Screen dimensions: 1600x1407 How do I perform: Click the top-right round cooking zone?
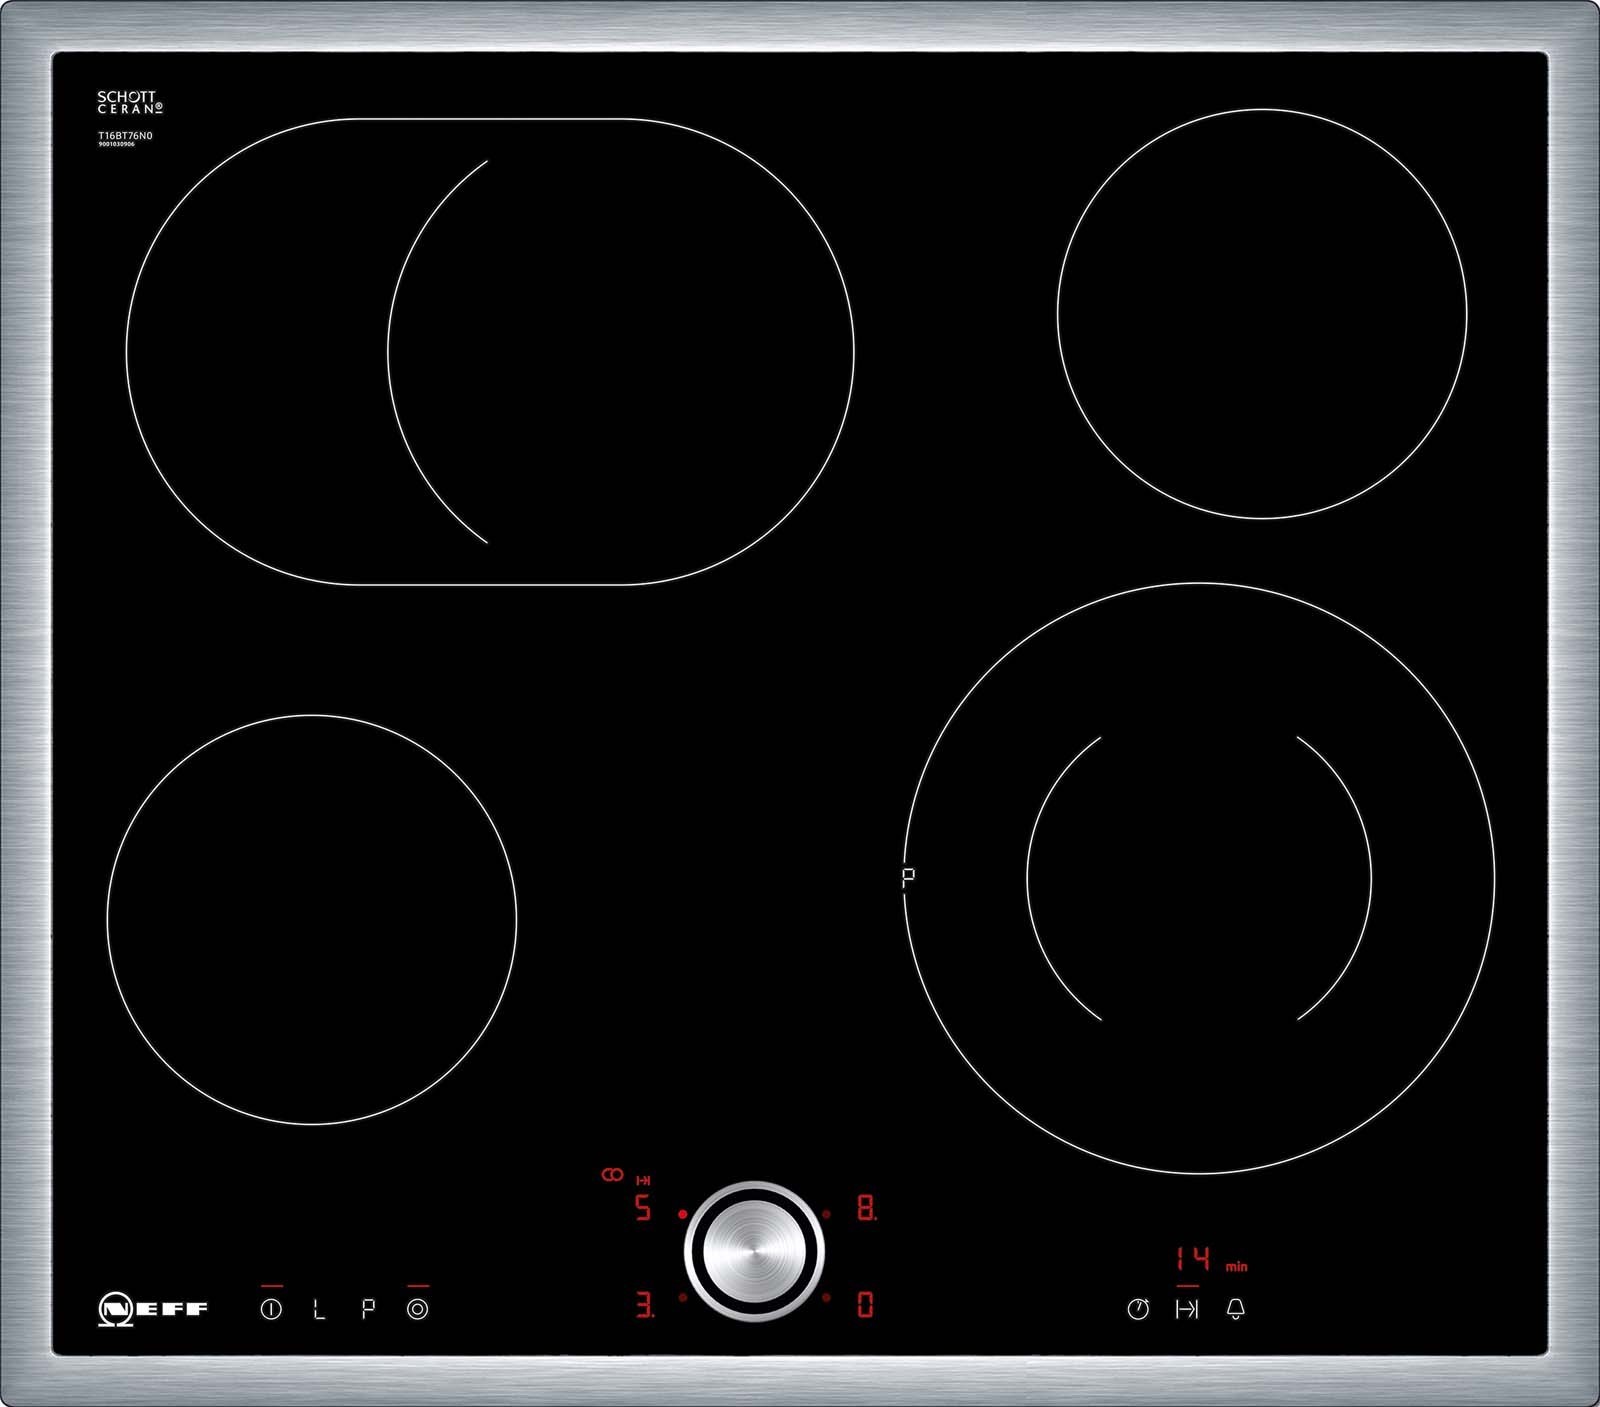click(1262, 314)
